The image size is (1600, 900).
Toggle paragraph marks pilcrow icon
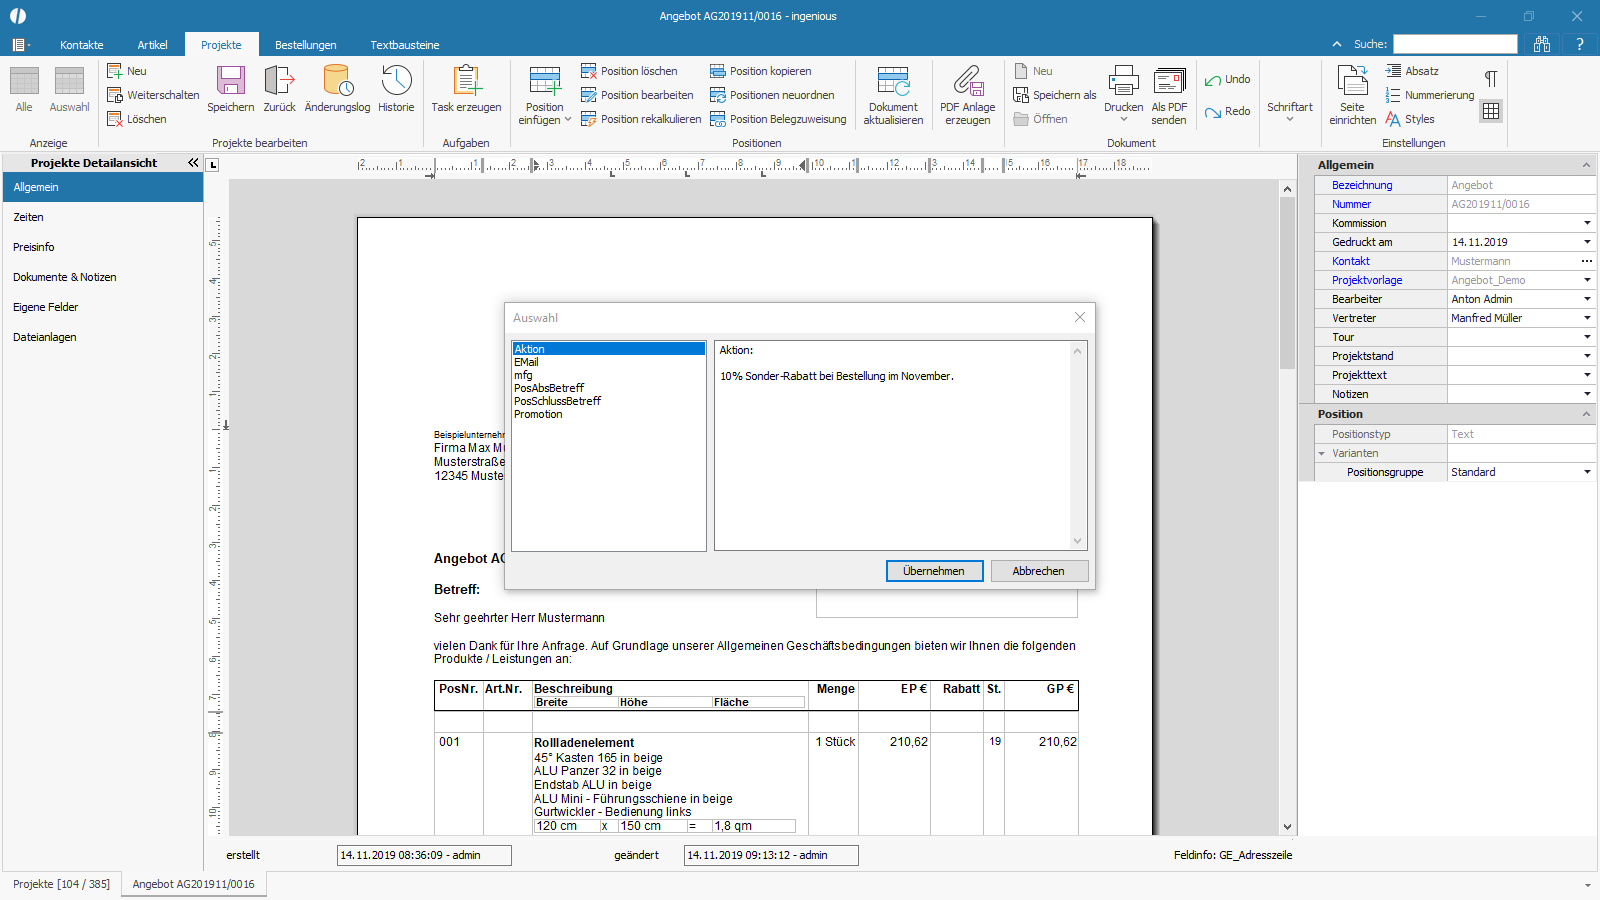point(1491,79)
